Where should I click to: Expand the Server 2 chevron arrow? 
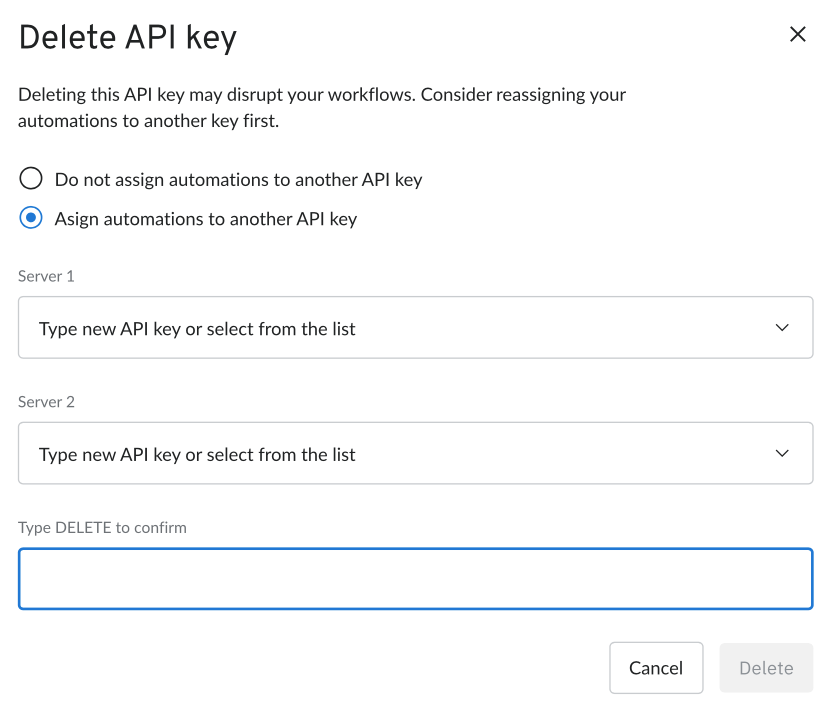782,453
